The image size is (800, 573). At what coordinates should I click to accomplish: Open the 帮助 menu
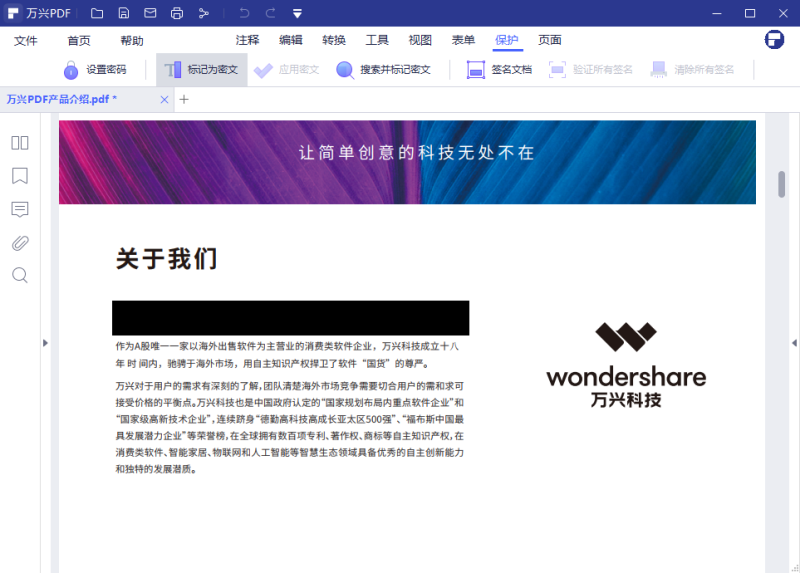coord(132,40)
